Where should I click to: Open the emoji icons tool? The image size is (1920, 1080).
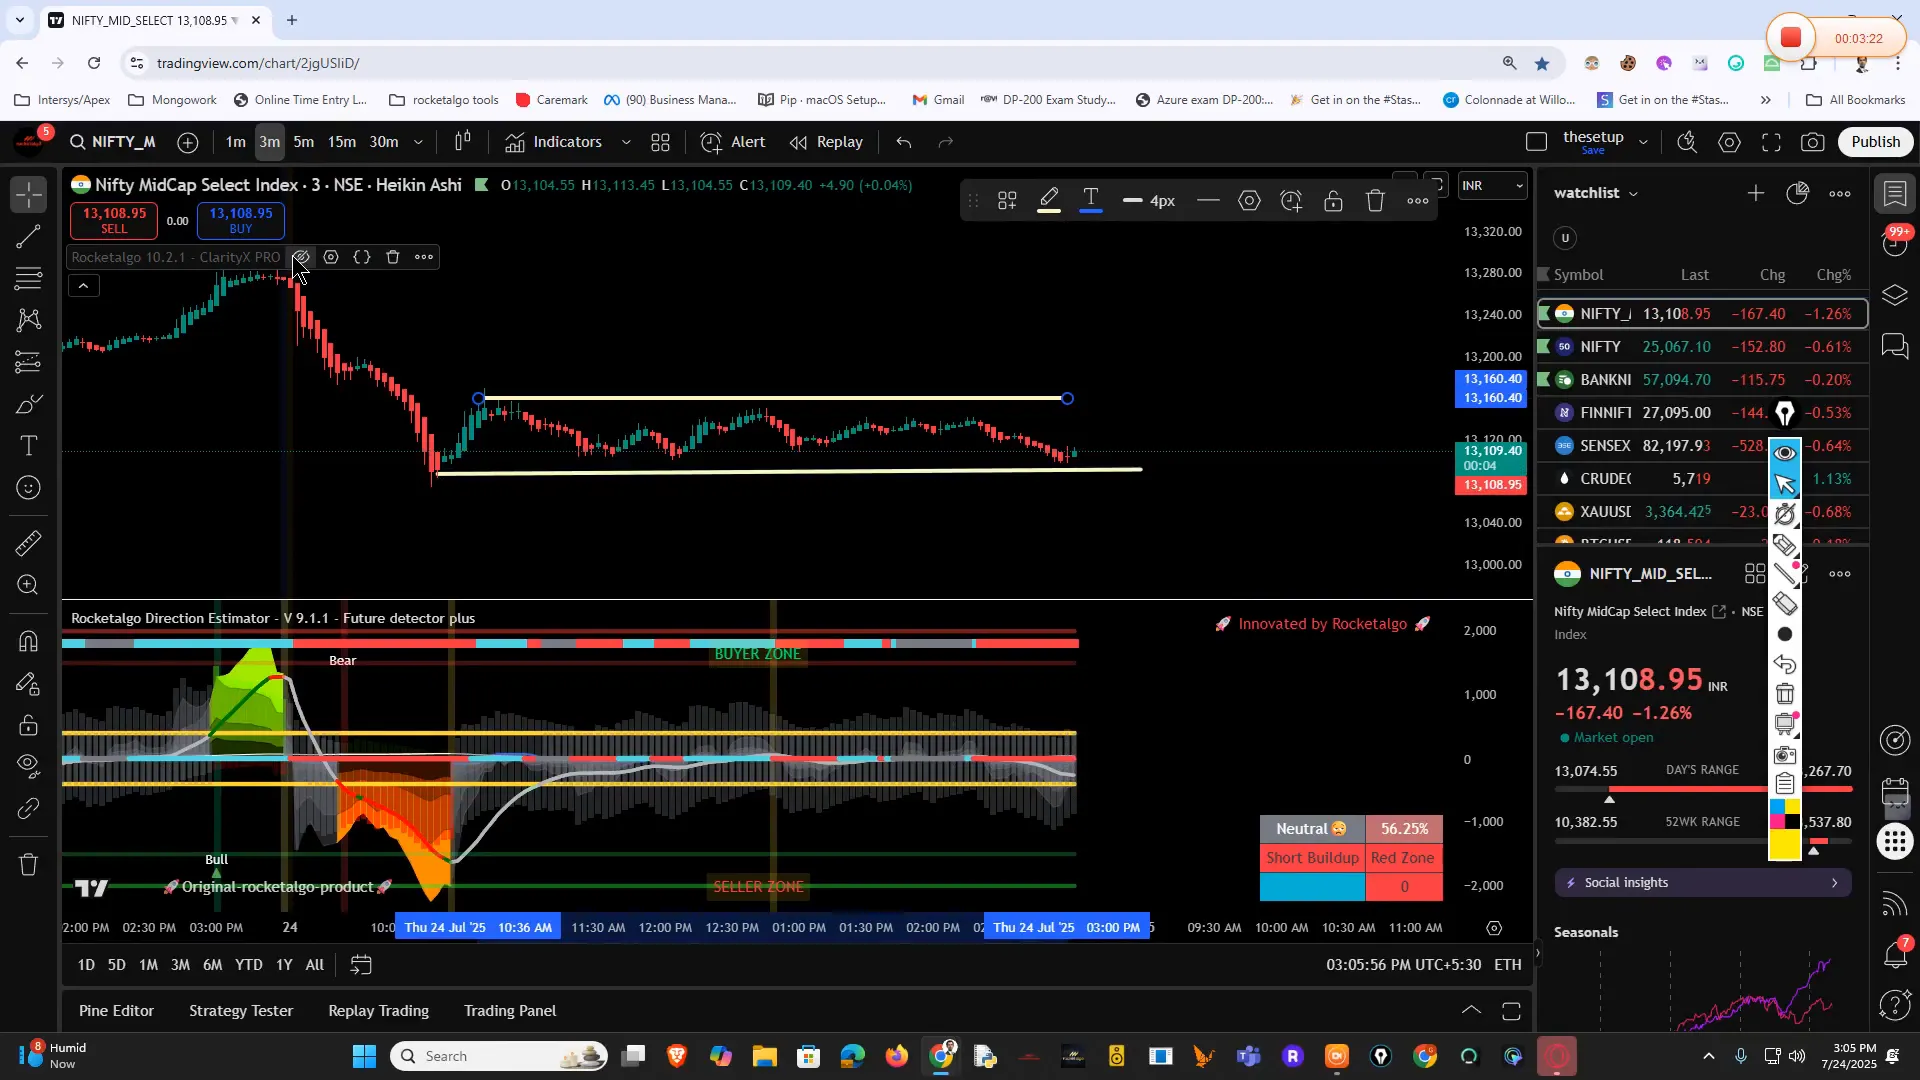(29, 488)
